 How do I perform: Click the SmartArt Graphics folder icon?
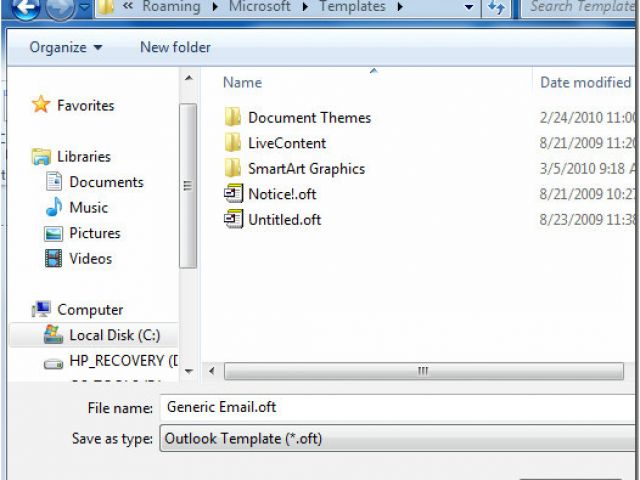[x=233, y=168]
